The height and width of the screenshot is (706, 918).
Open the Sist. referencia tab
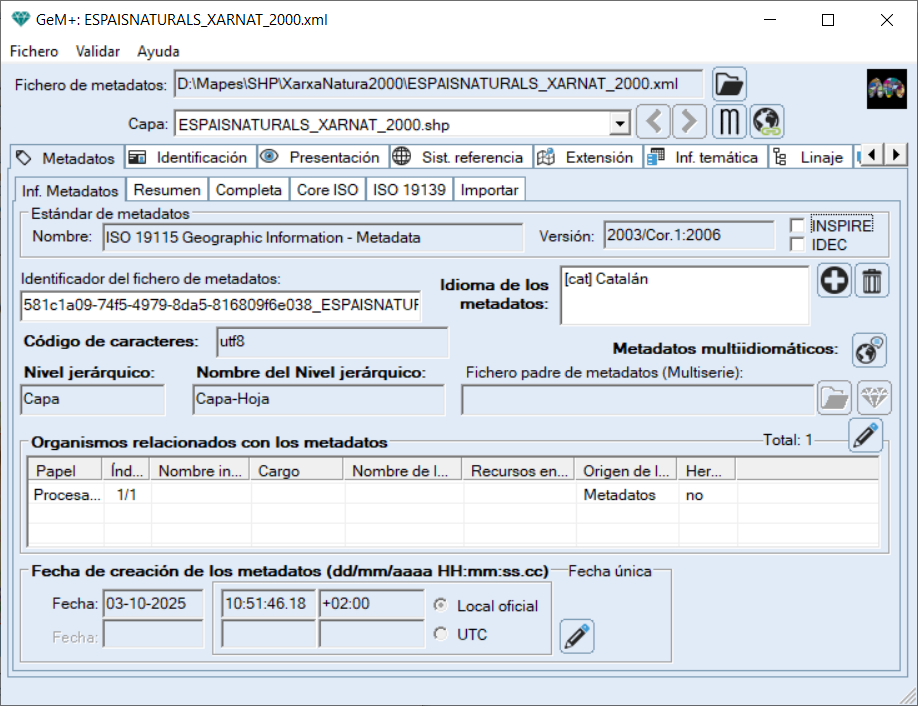pyautogui.click(x=459, y=157)
